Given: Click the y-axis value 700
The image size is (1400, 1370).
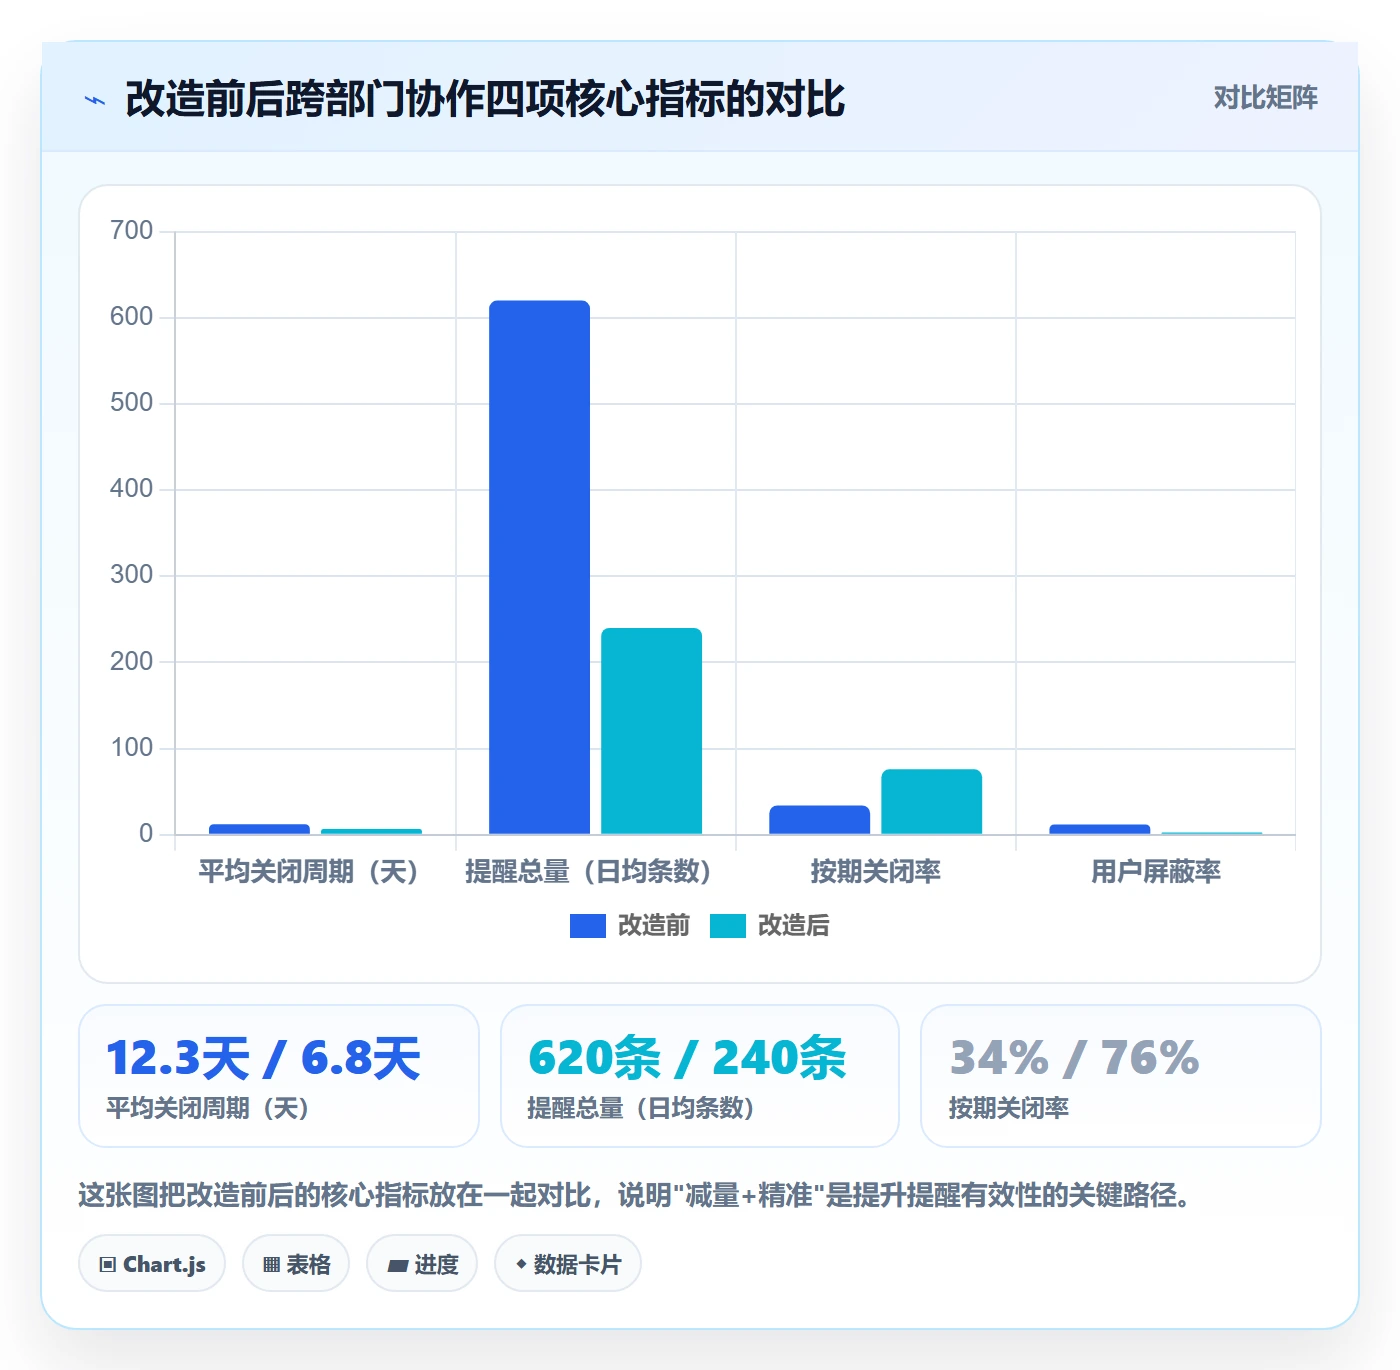Looking at the screenshot, I should point(132,231).
